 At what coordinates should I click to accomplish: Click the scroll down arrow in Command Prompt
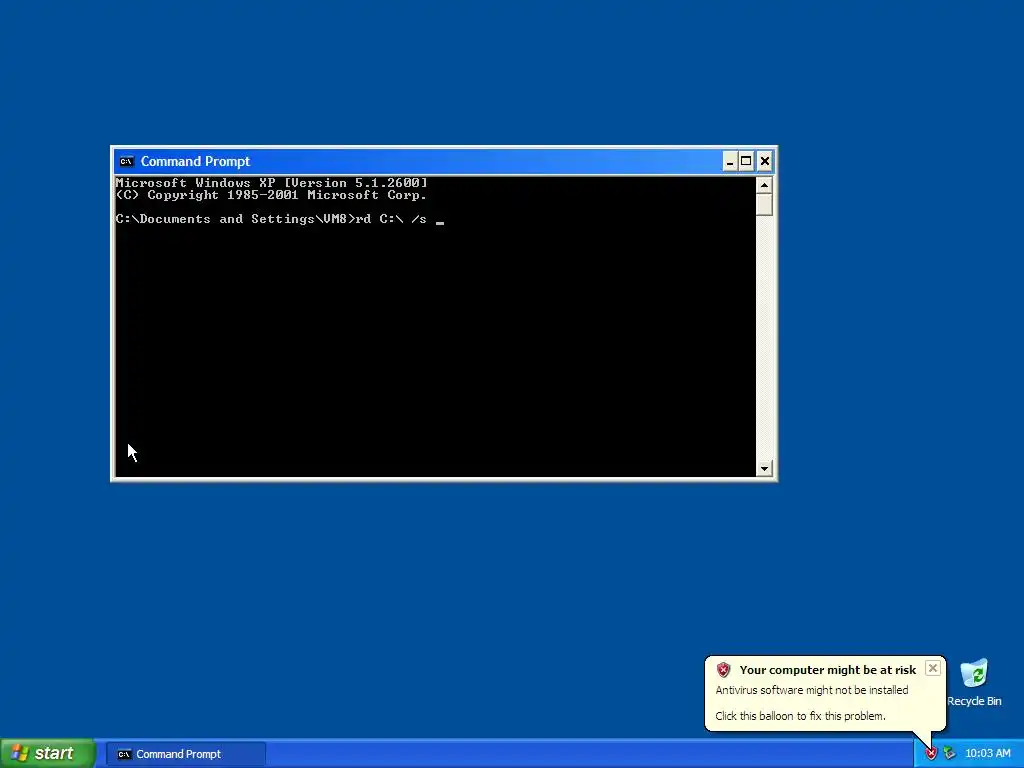click(764, 468)
